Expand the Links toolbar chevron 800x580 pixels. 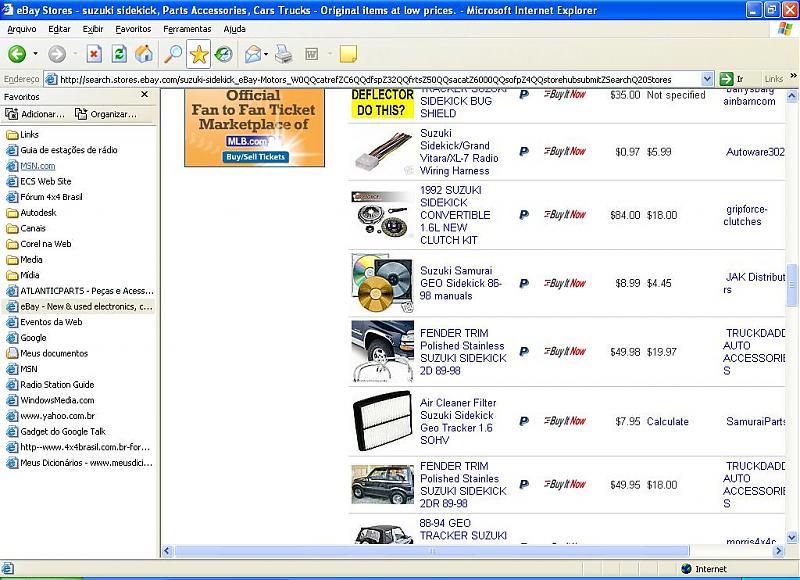coord(793,76)
